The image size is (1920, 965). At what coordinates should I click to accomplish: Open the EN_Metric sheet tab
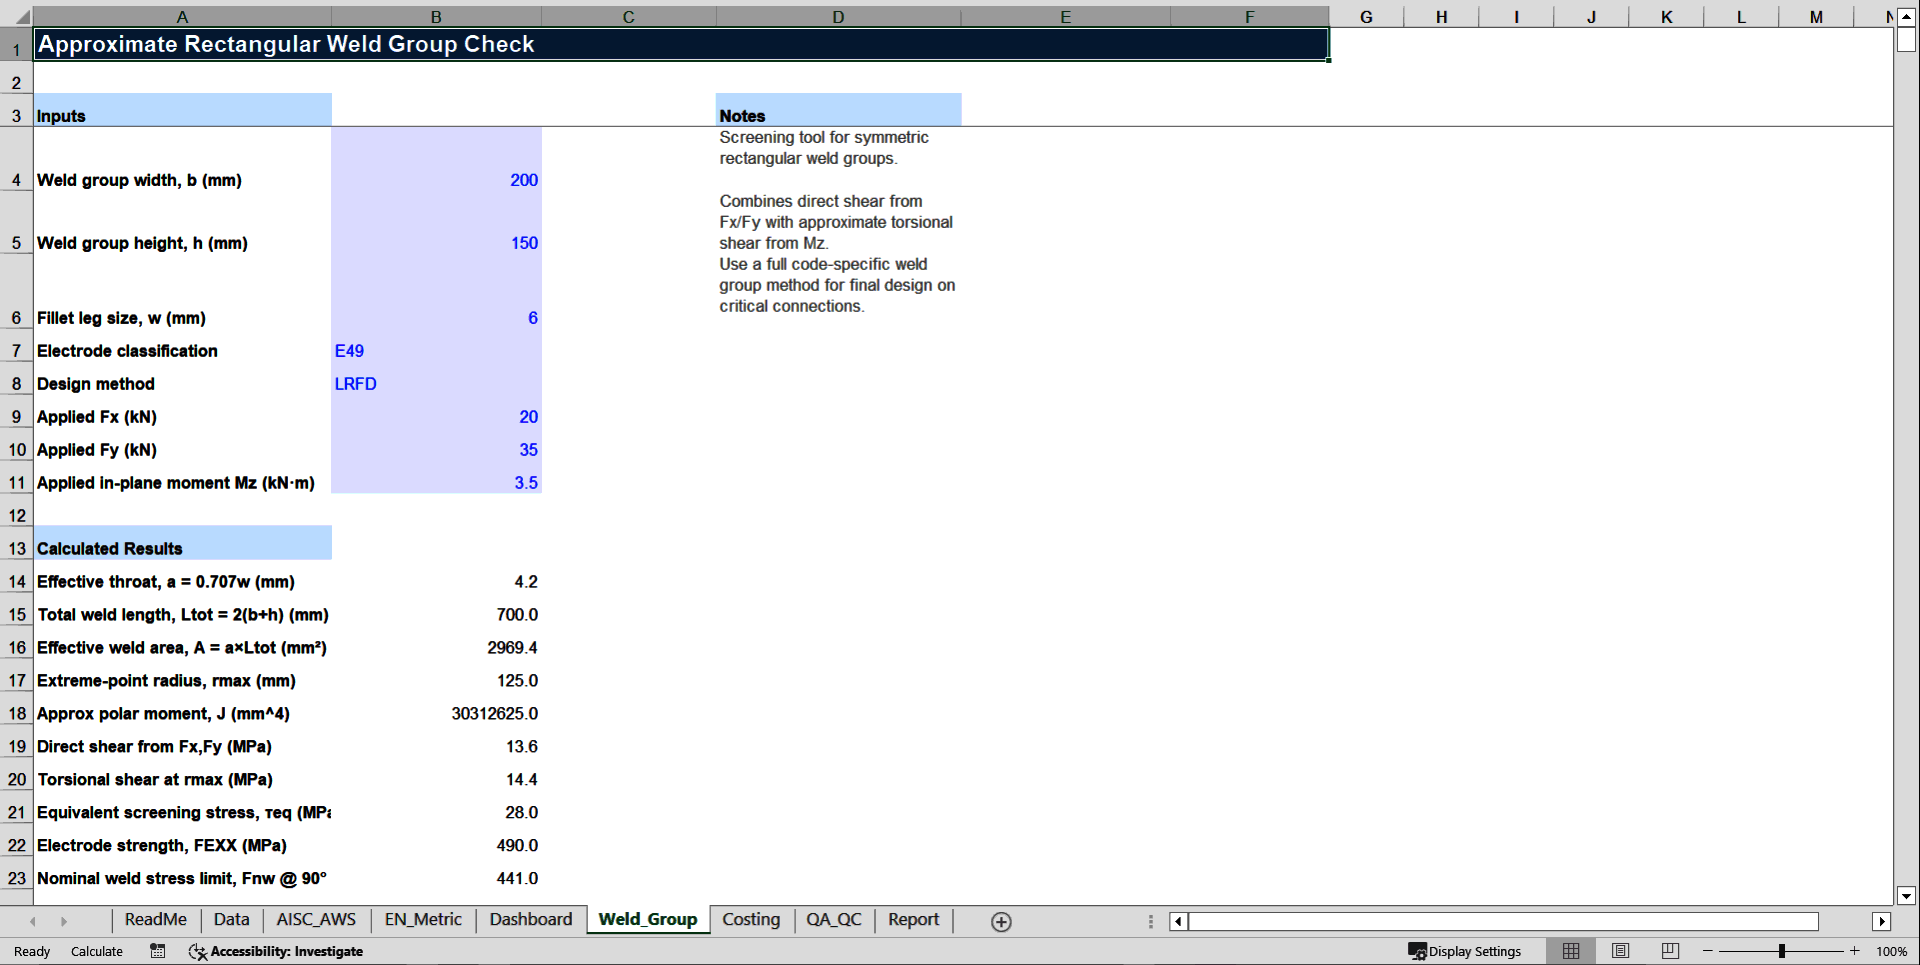422,920
